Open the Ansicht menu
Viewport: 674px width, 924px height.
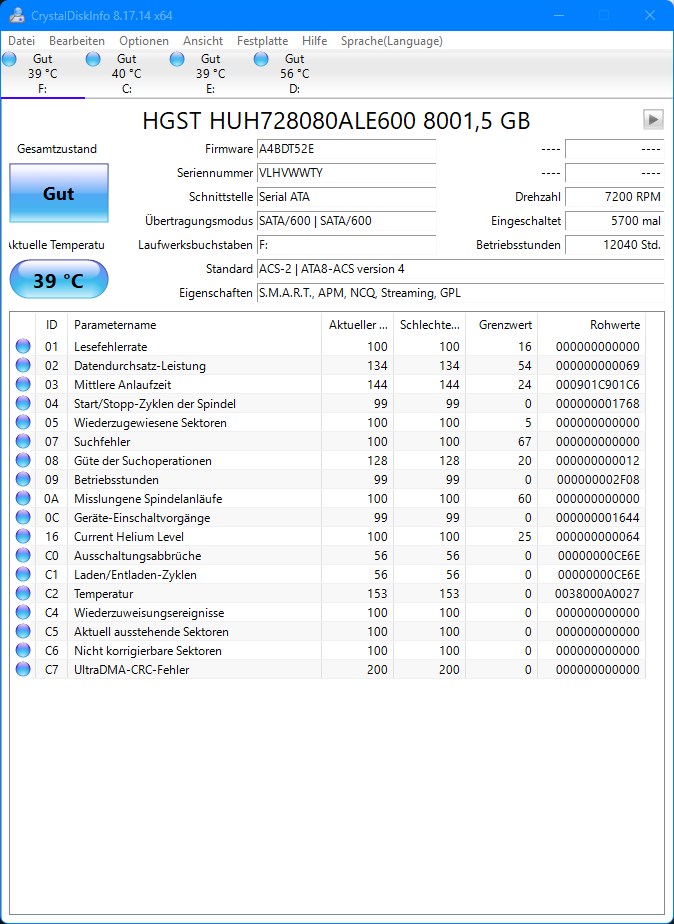(203, 41)
